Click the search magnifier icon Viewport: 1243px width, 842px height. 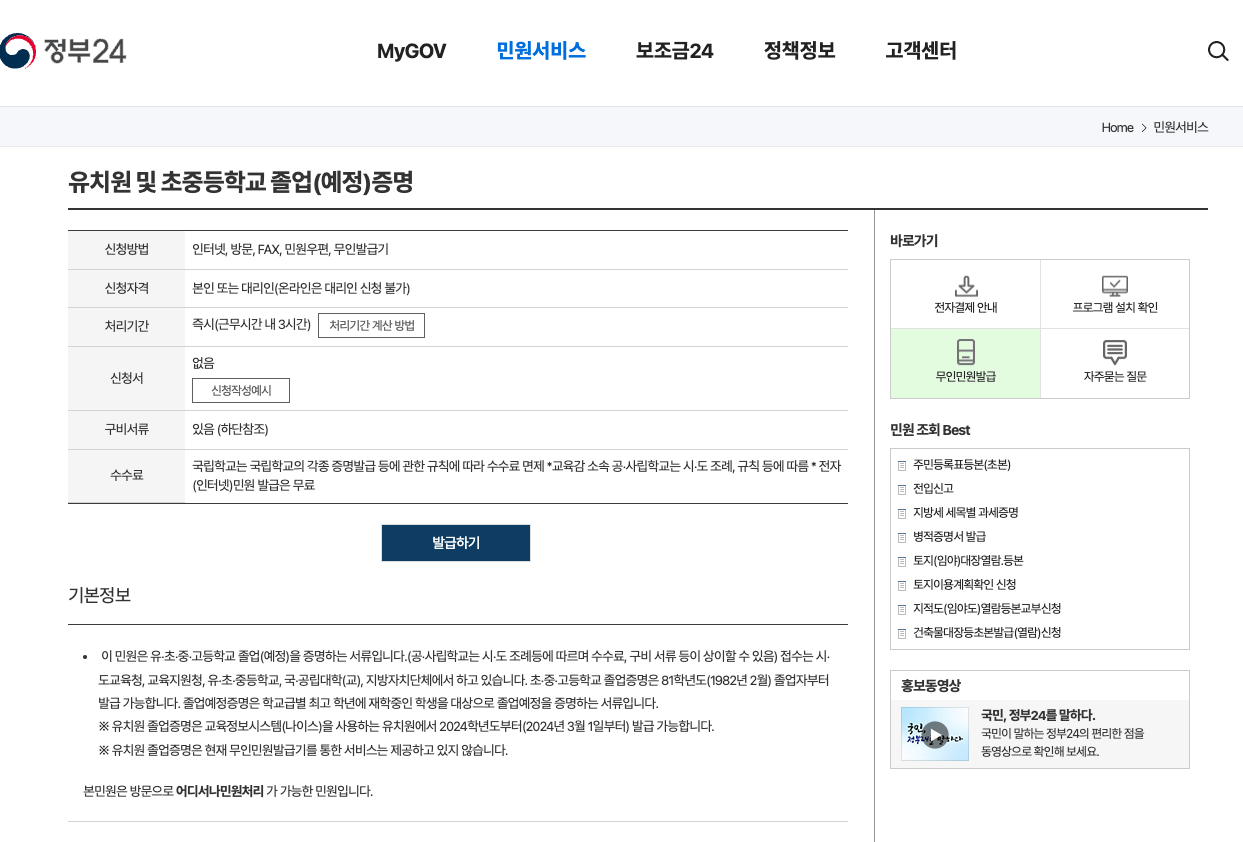(x=1217, y=50)
